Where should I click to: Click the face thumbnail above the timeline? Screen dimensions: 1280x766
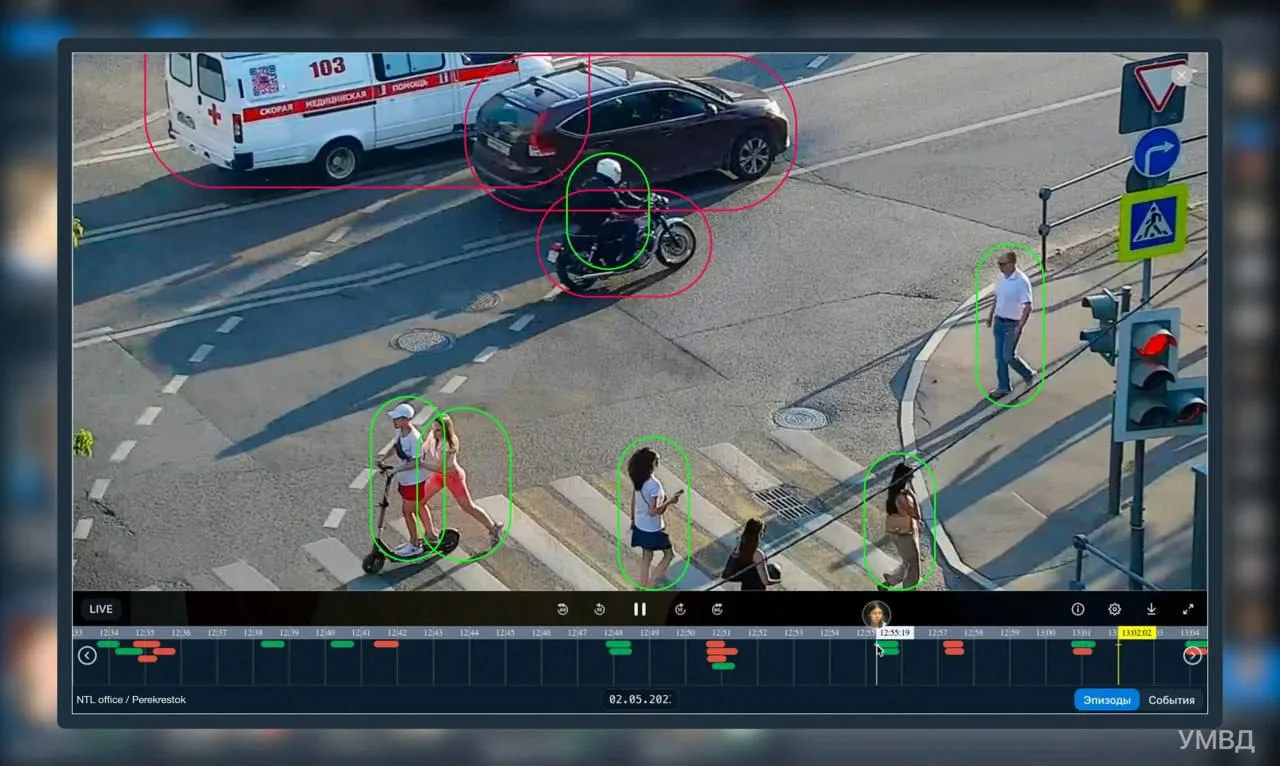point(876,613)
